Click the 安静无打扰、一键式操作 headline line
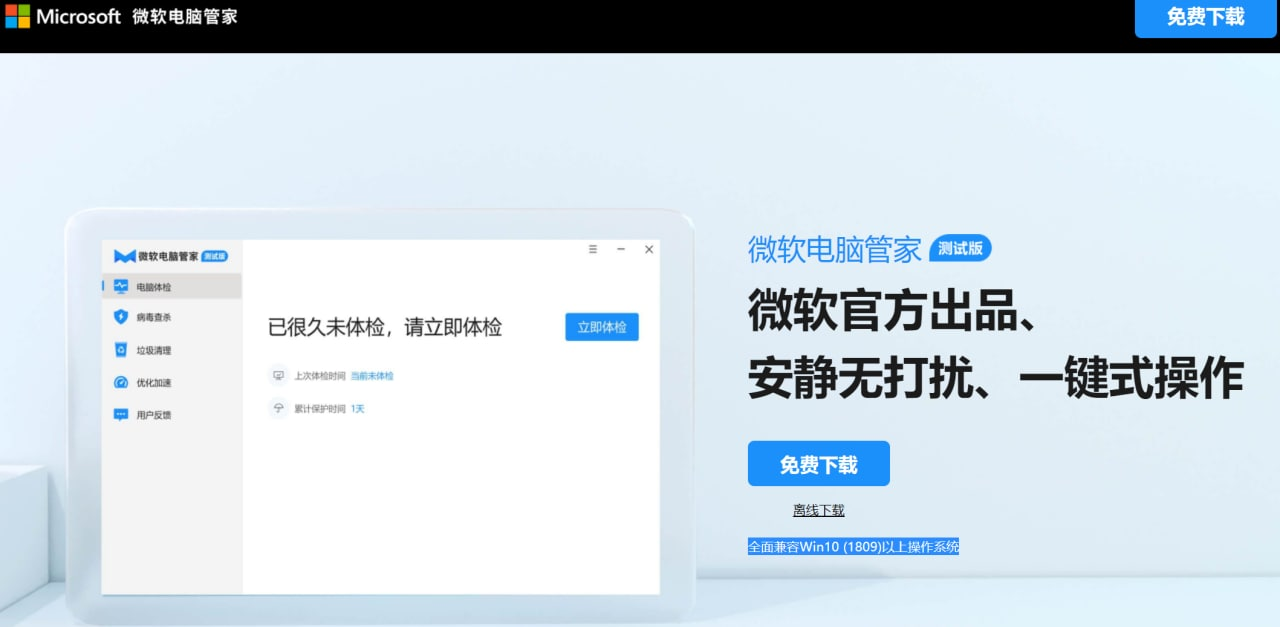The image size is (1280, 627). [x=995, y=378]
